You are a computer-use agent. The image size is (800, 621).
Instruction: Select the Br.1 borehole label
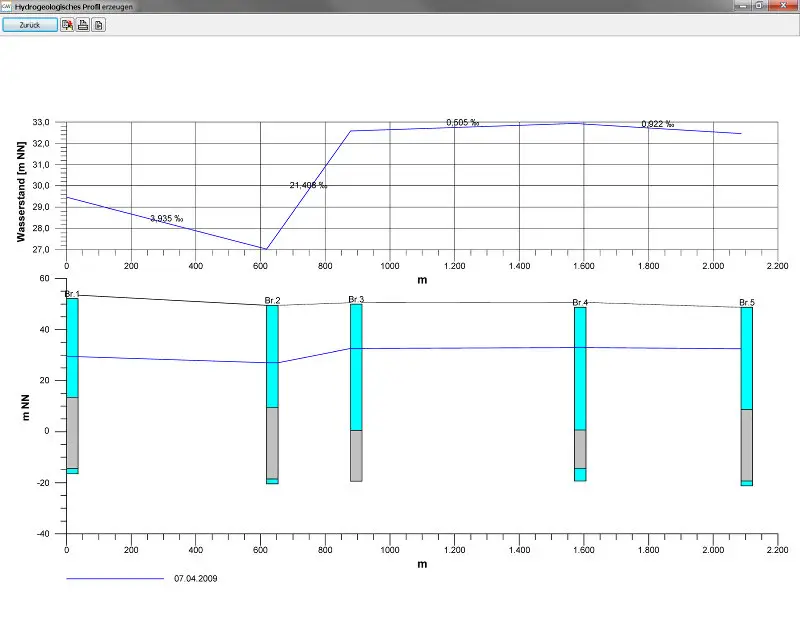[72, 294]
